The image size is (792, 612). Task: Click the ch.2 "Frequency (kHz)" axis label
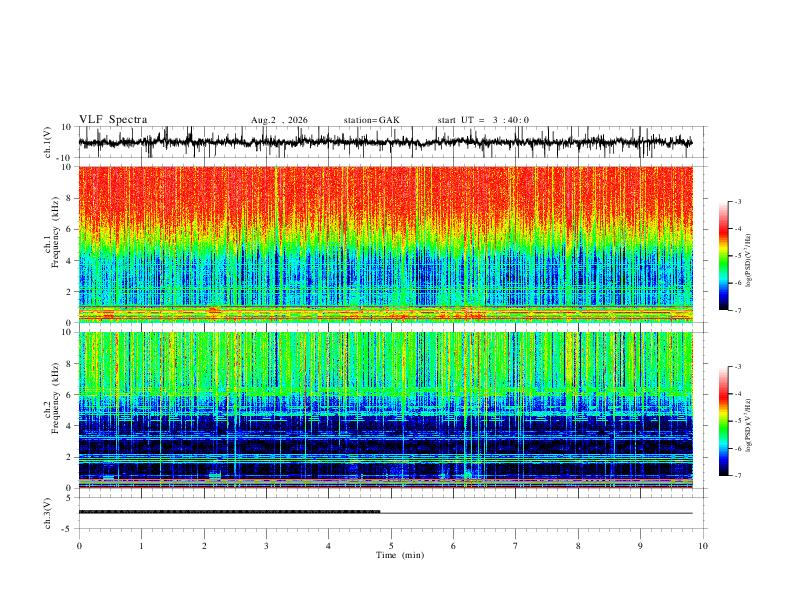coord(56,398)
